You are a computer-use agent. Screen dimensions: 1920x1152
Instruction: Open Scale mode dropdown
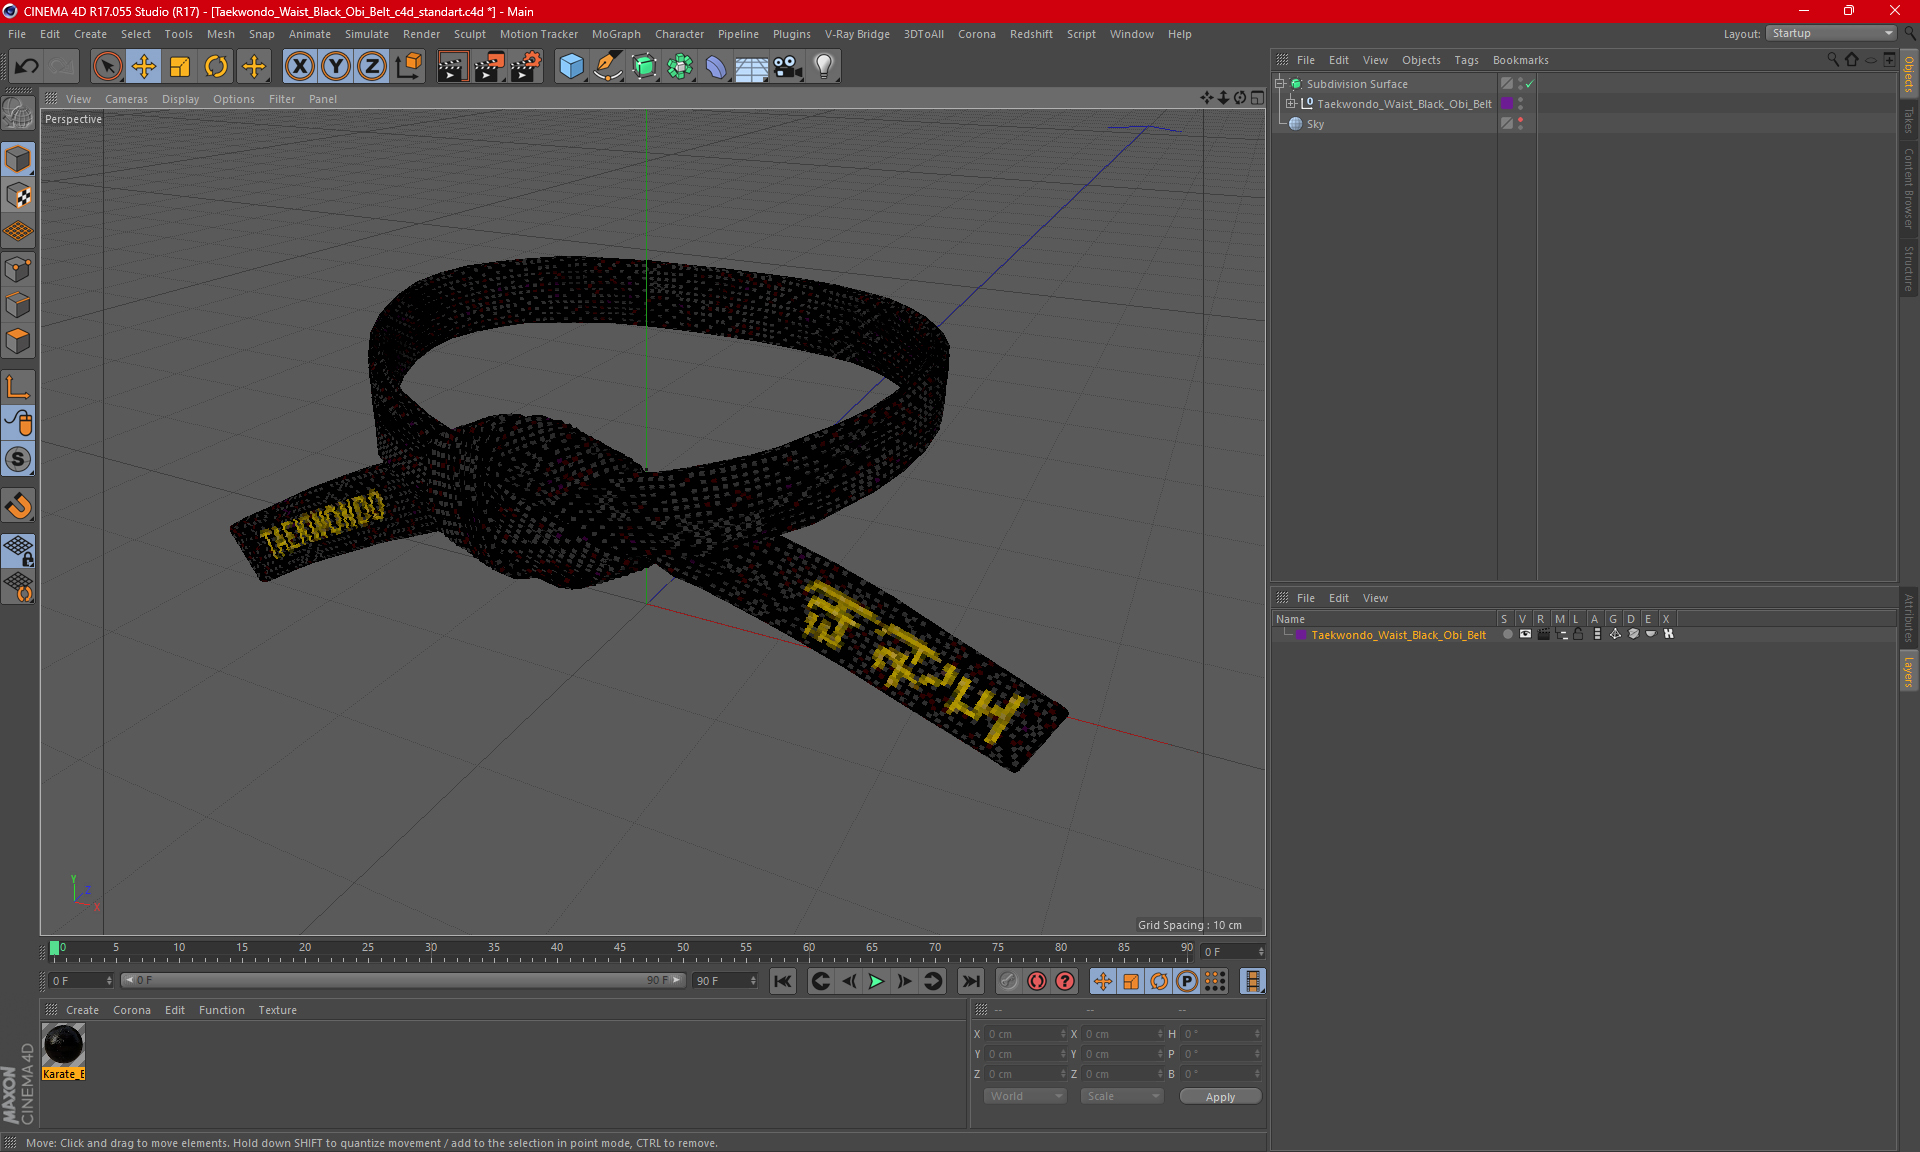(x=1122, y=1097)
